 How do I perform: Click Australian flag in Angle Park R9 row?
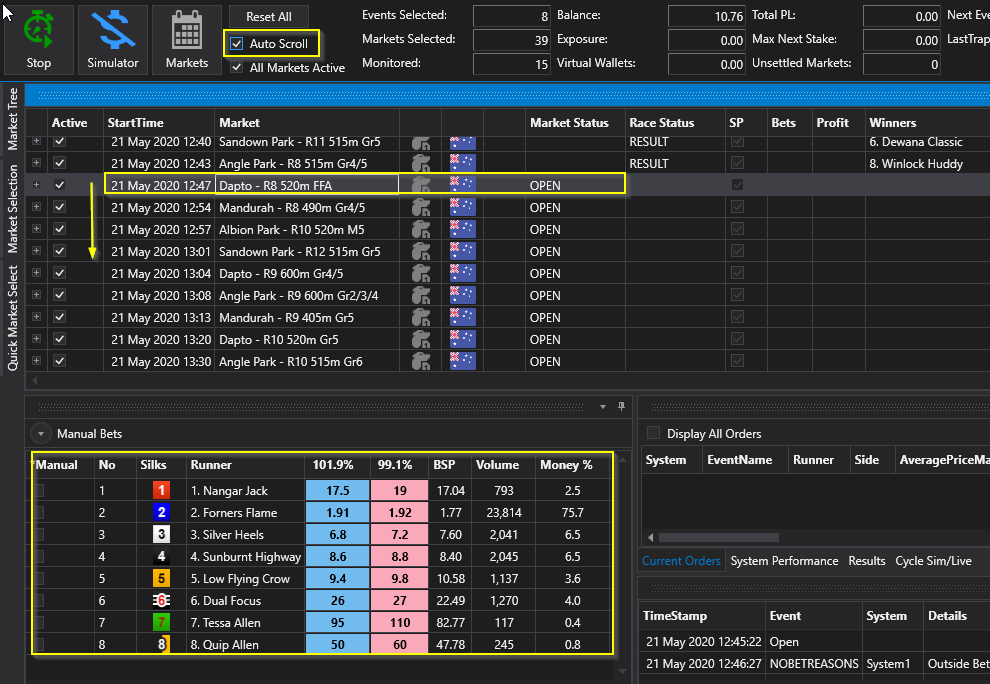point(463,295)
